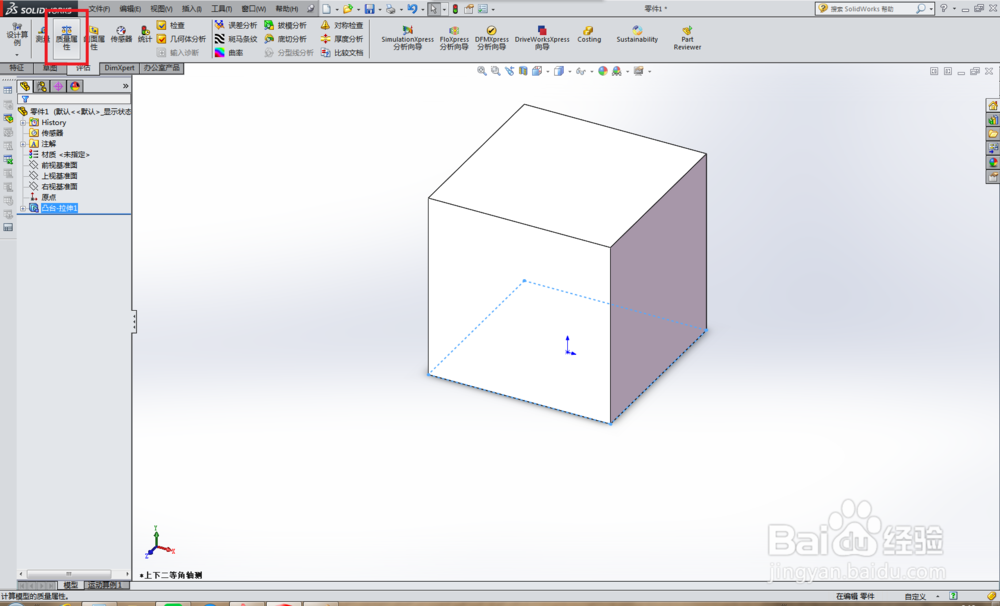The height and width of the screenshot is (606, 1000).
Task: Open the 帮助(H) menu
Action: click(x=286, y=9)
